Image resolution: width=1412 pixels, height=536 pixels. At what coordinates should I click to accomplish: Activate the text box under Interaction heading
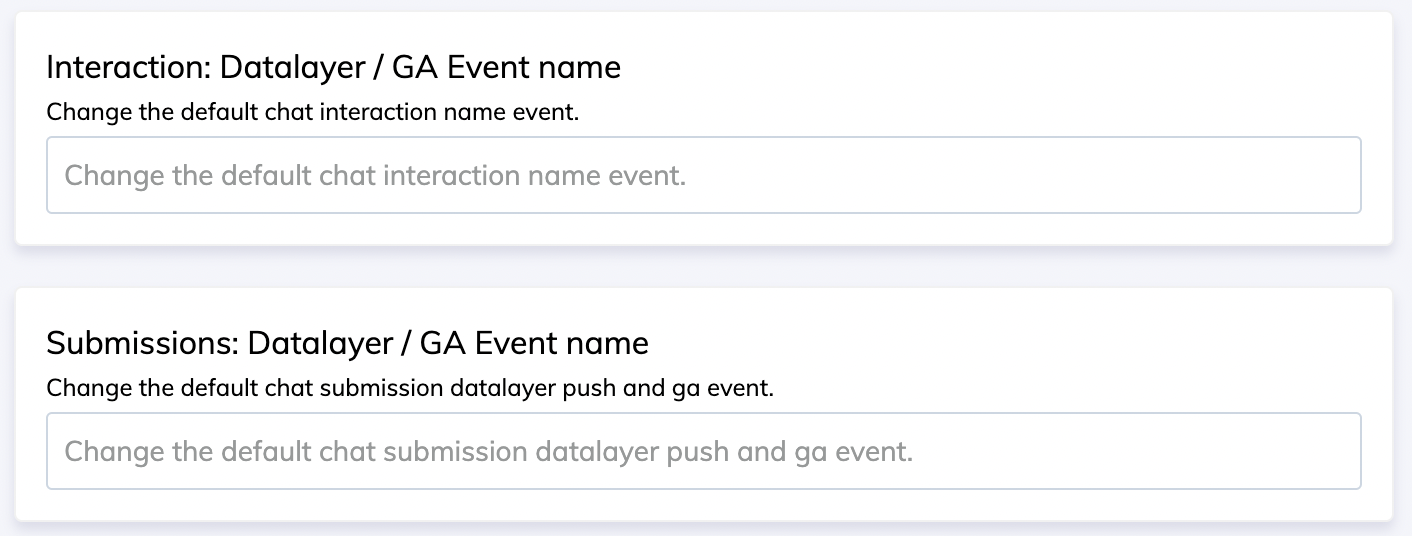point(704,175)
